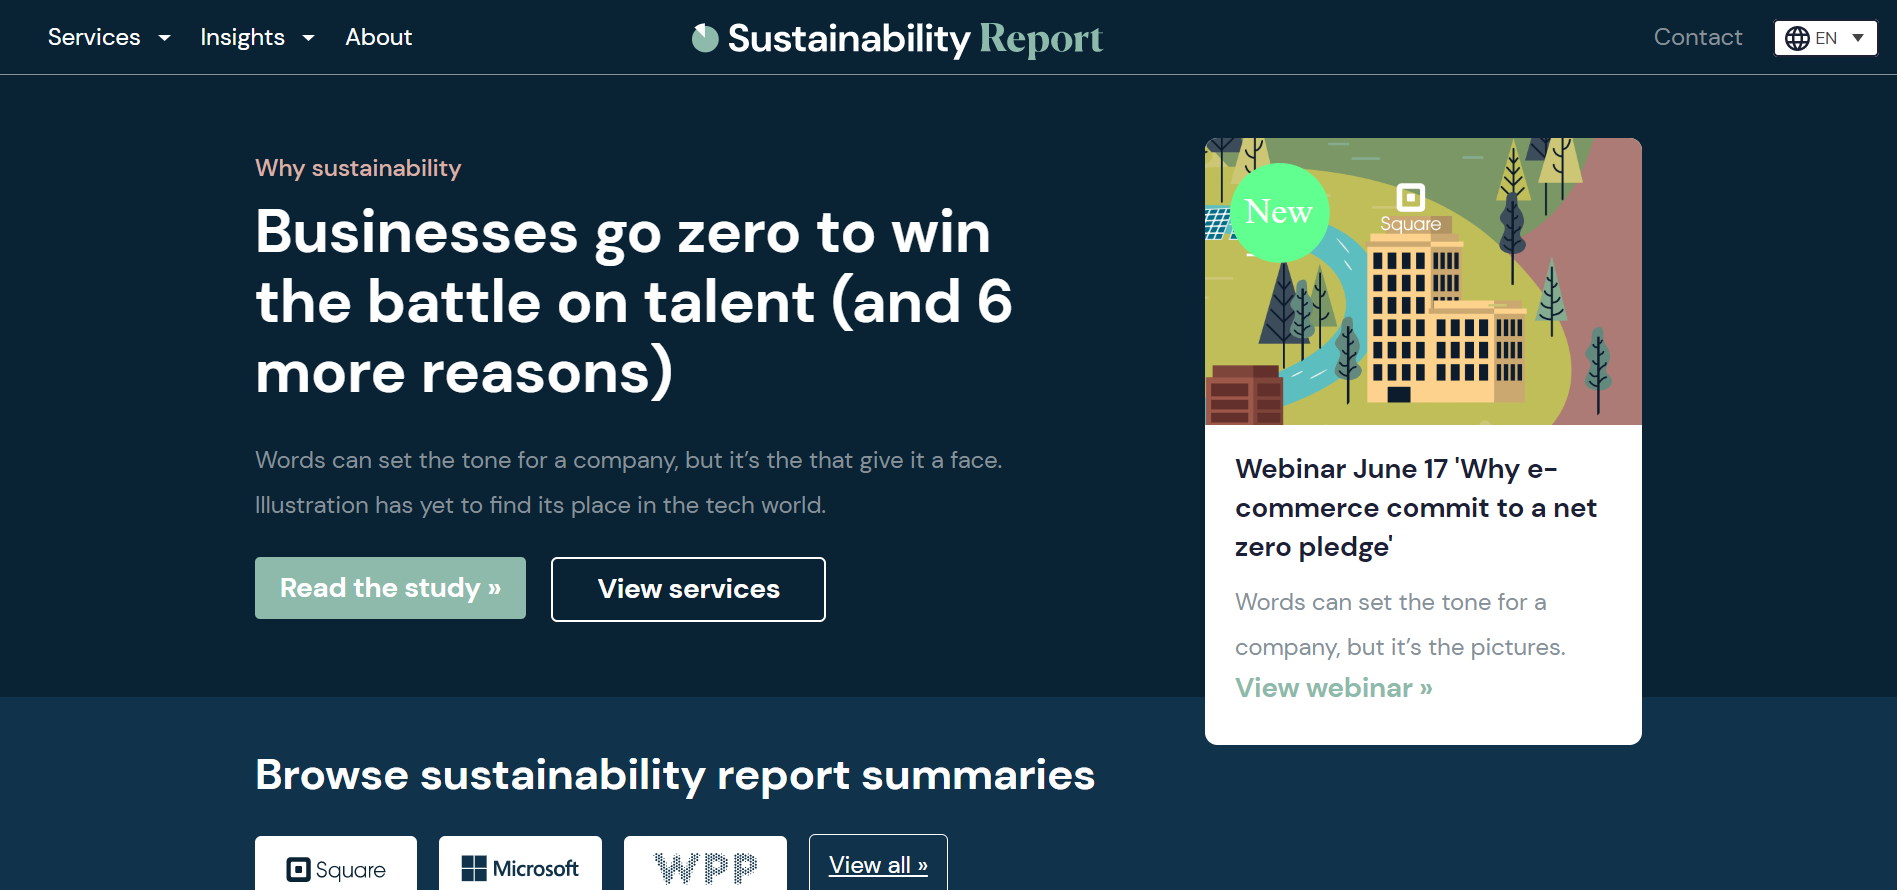Click the webinar June 17 title
1897x890 pixels.
pyautogui.click(x=1415, y=508)
